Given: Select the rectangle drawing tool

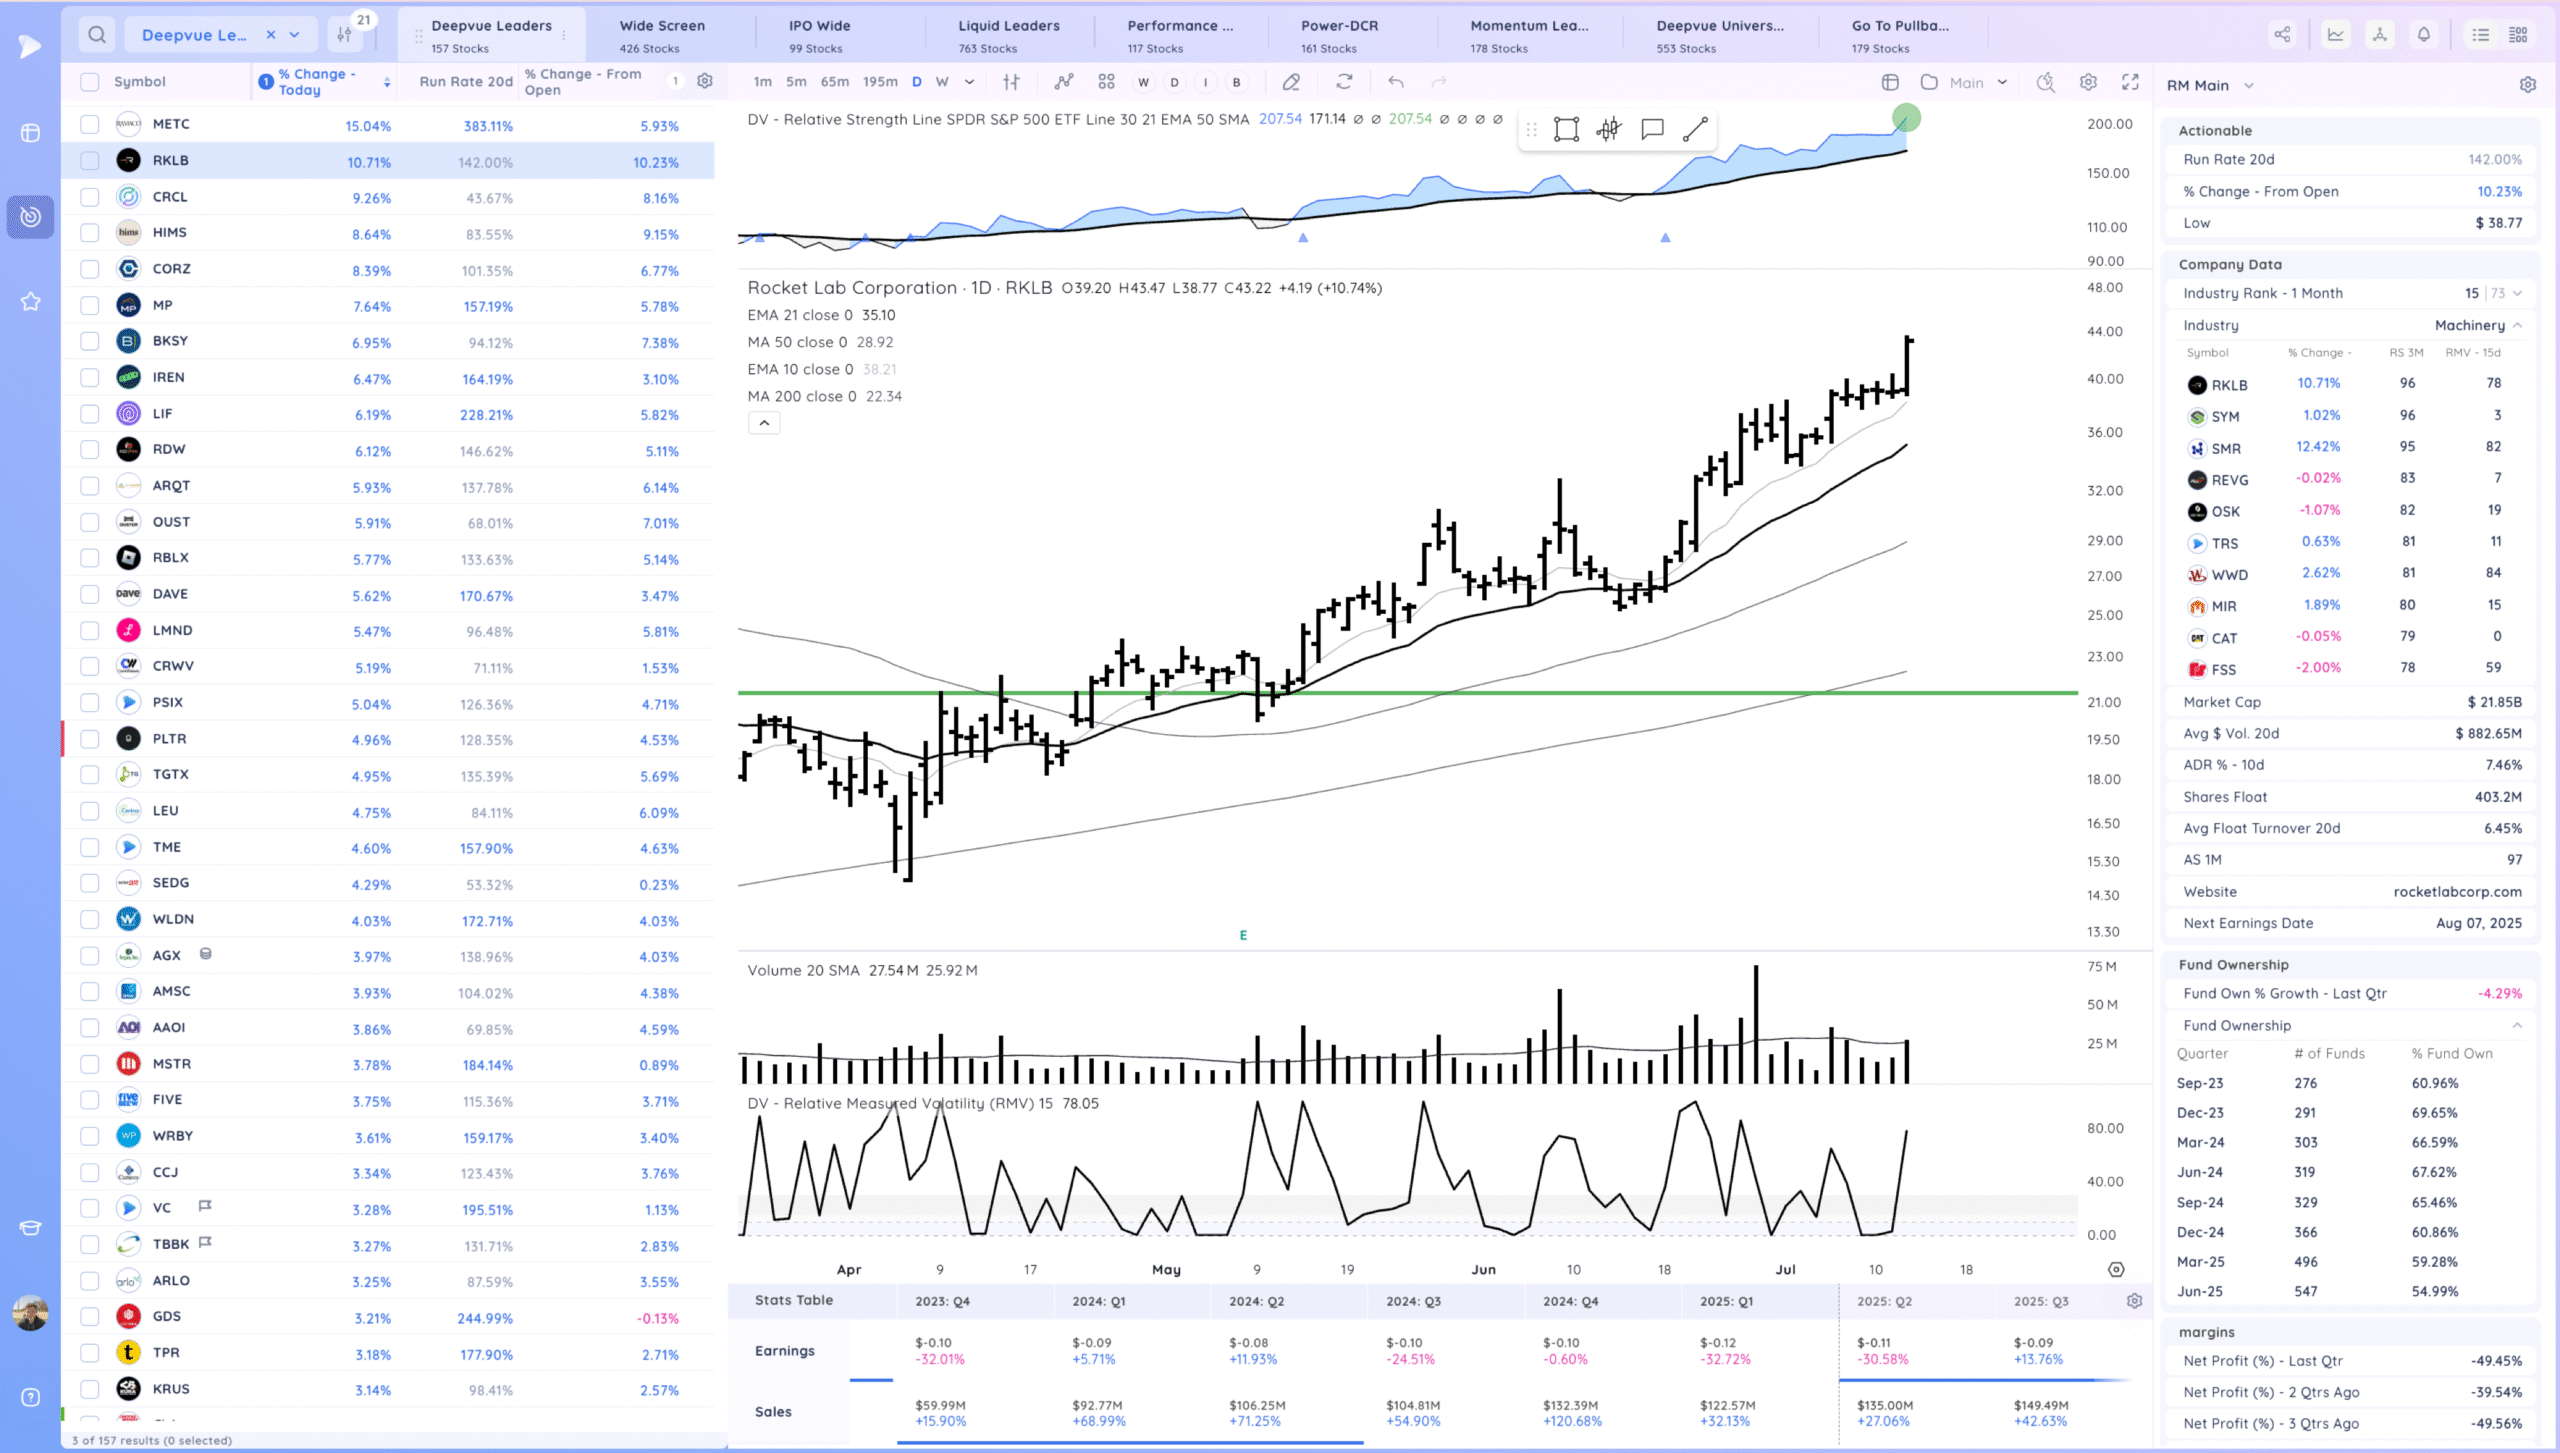Looking at the screenshot, I should (x=1566, y=129).
